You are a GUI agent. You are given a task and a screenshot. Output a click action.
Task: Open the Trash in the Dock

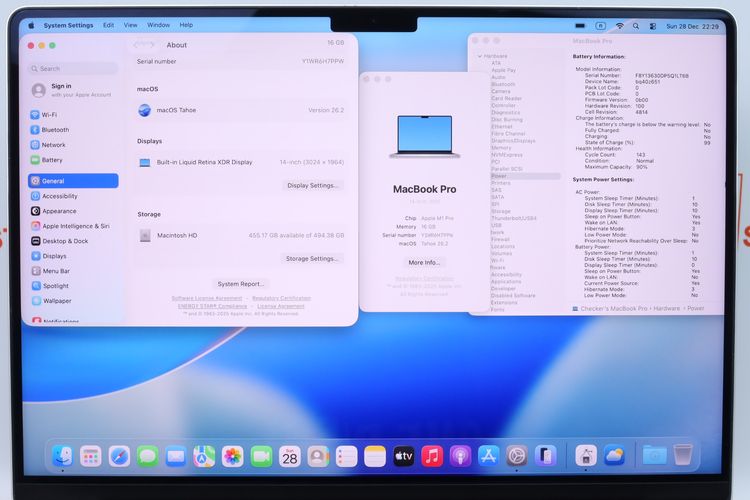pos(683,455)
